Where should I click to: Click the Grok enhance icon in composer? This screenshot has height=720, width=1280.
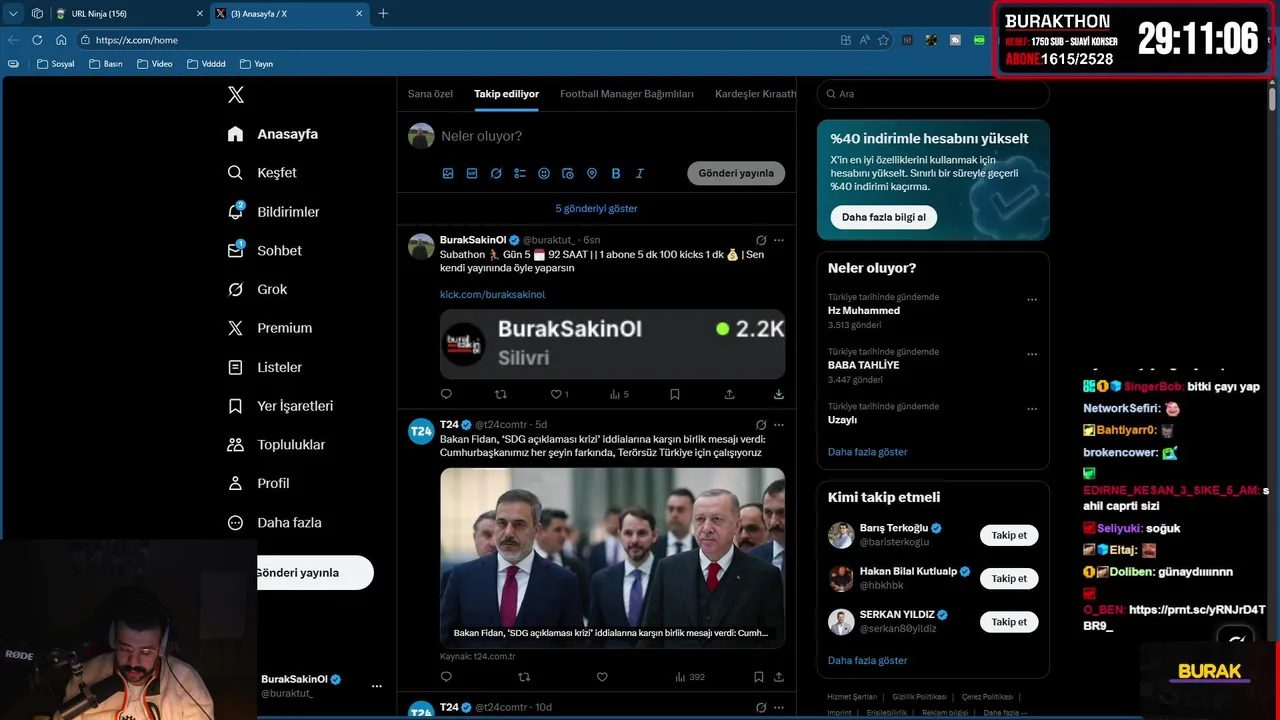[x=496, y=173]
